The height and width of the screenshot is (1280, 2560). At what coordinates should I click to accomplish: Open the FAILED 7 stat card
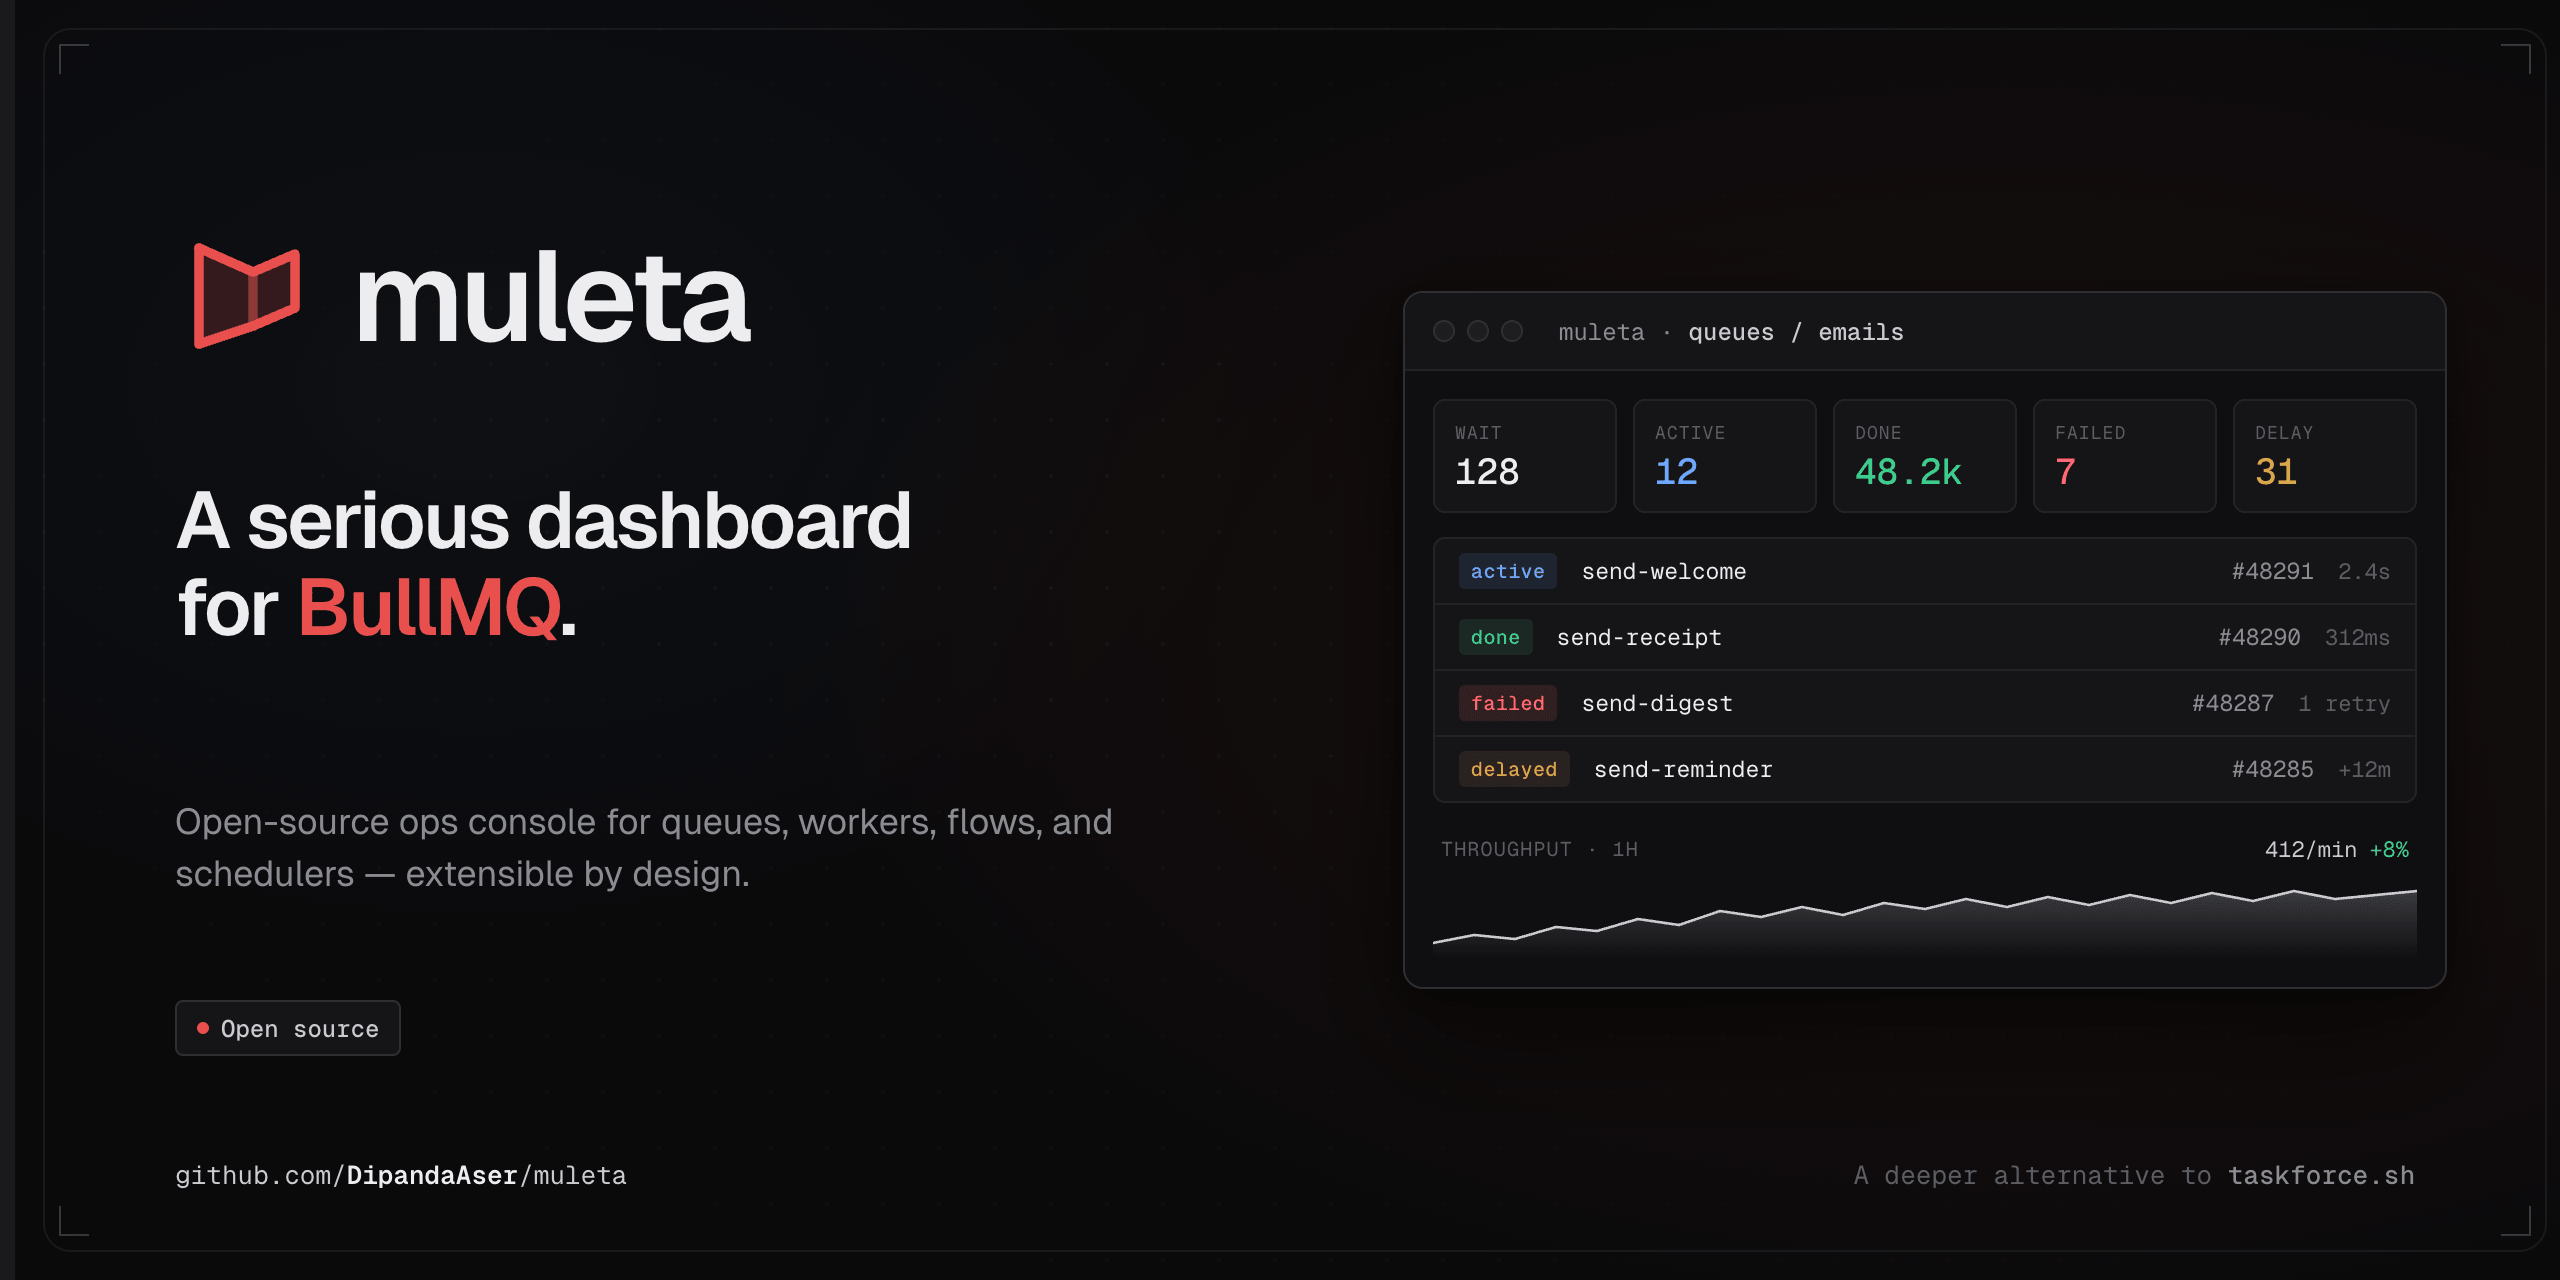click(x=2124, y=456)
